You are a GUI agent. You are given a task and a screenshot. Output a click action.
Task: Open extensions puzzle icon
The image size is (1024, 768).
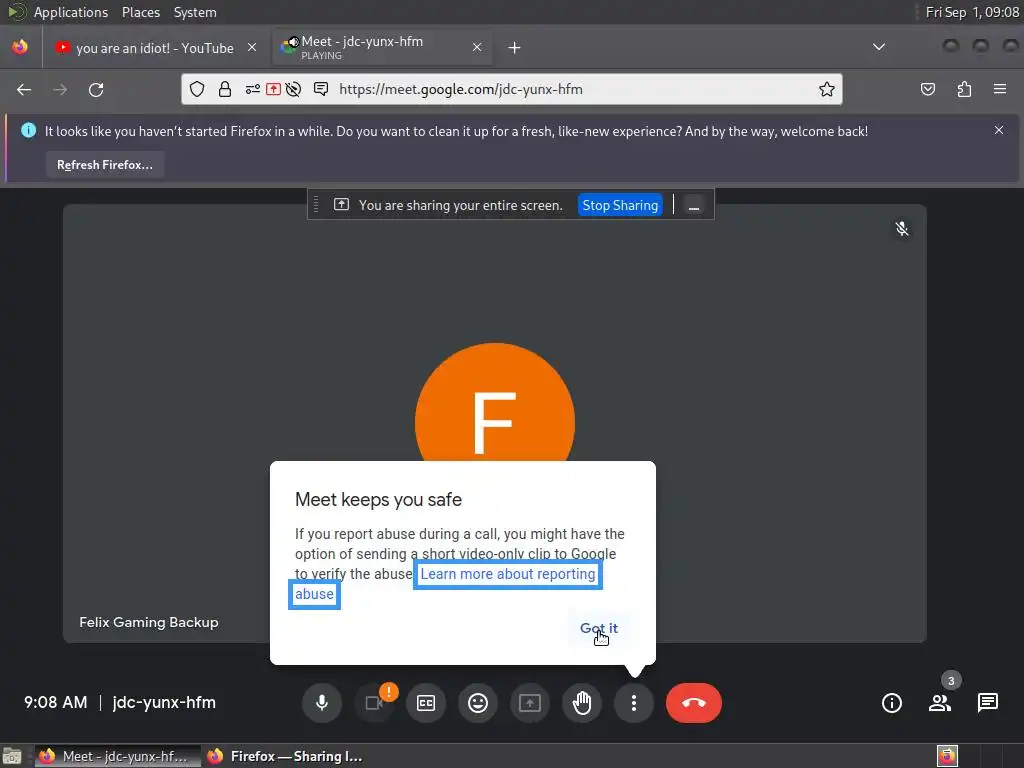pos(964,89)
